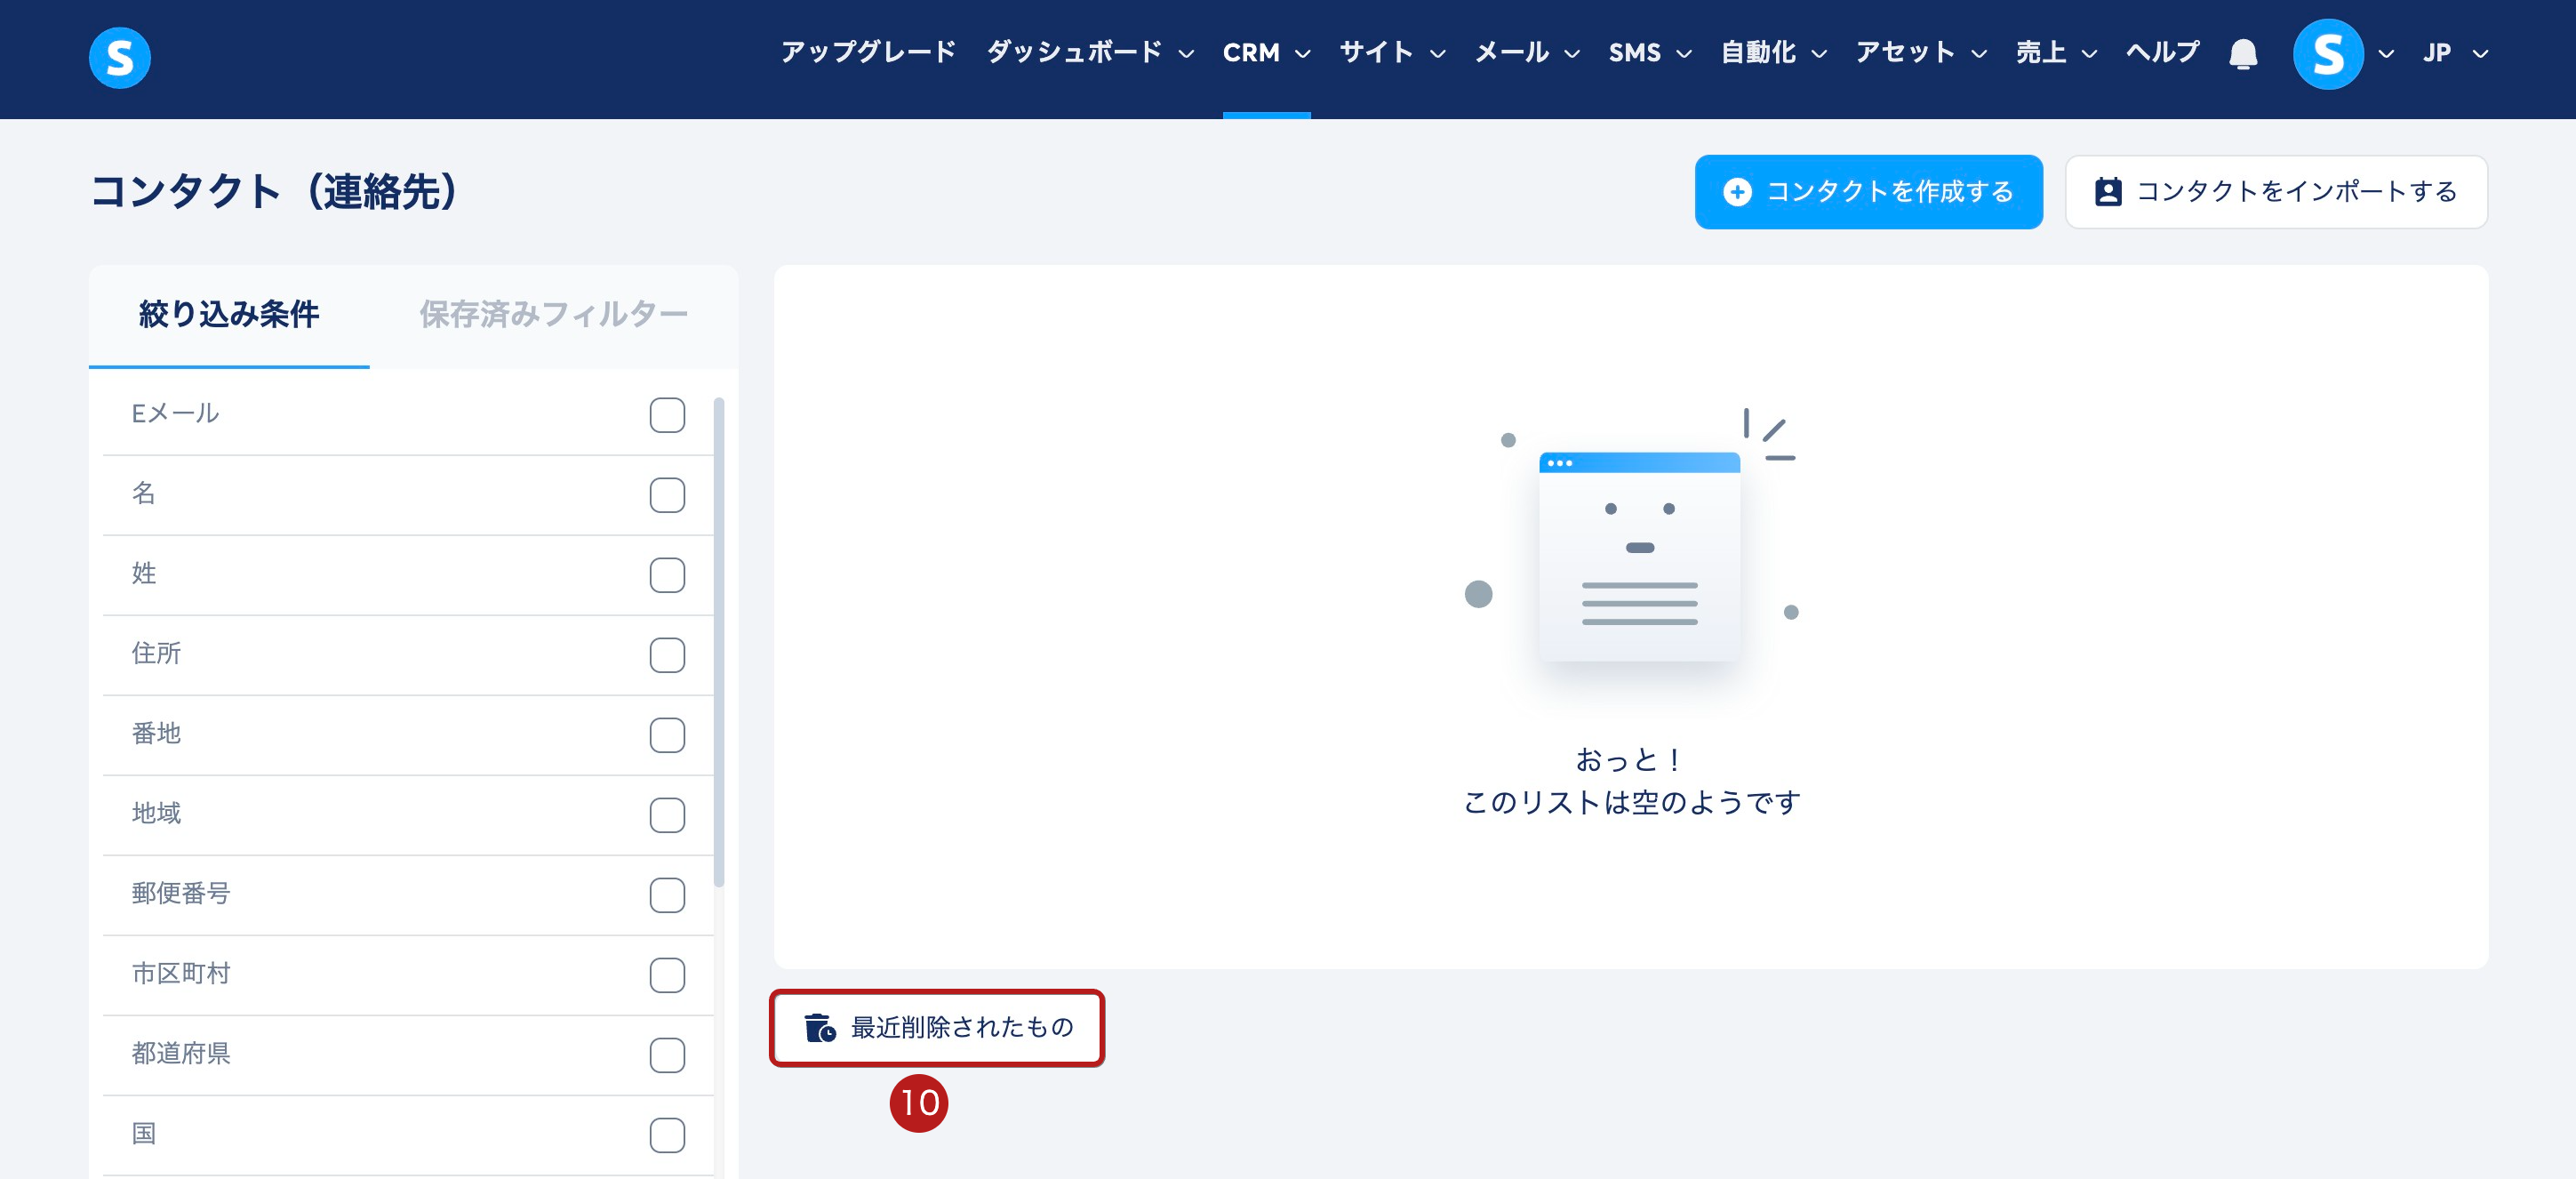Image resolution: width=2576 pixels, height=1179 pixels.
Task: Enable the 姓 filter checkbox
Action: click(x=667, y=575)
